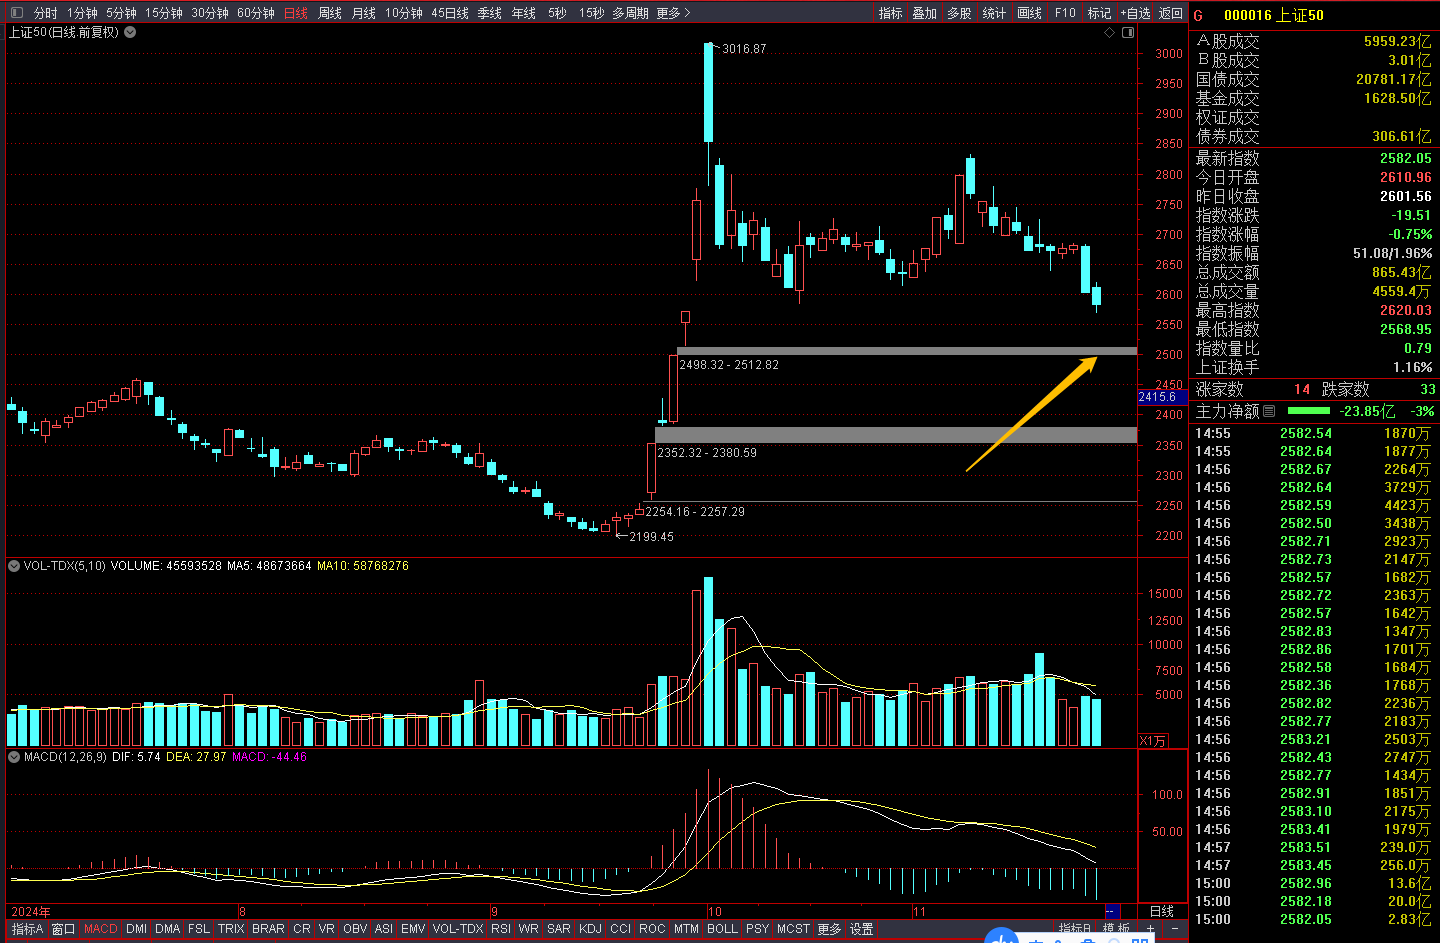Screen dimensions: 1440x943
Task: Click the panel layout icon at top-left
Action: click(x=16, y=13)
